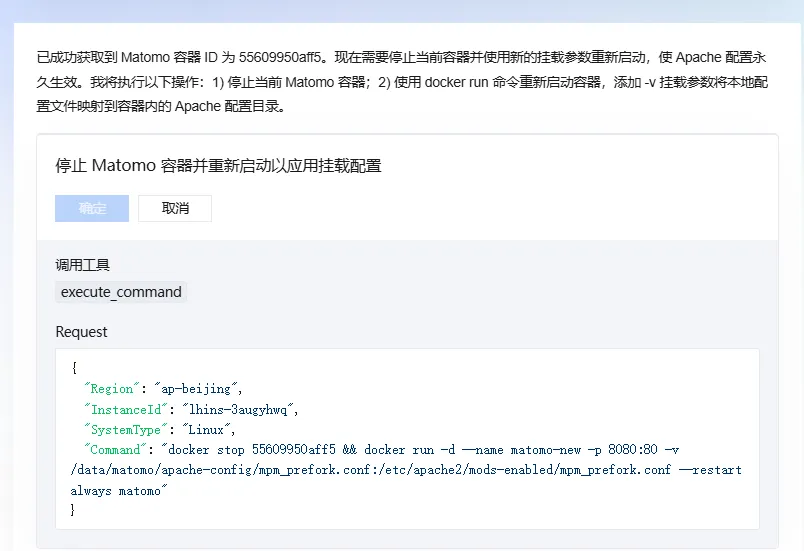Click the "ap-beijing" value
Image resolution: width=804 pixels, height=551 pixels.
pos(196,389)
